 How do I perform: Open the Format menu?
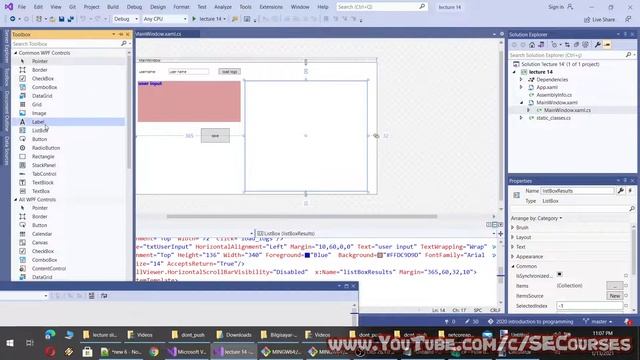pyautogui.click(x=181, y=7)
